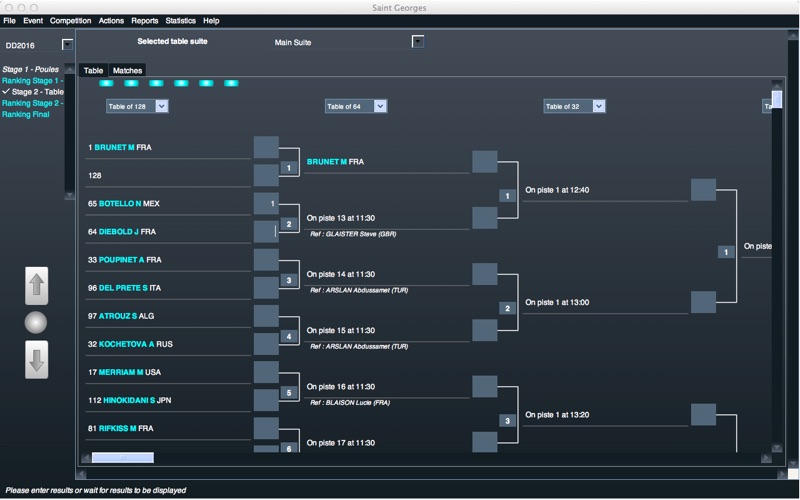Open match 5 badge MERRIAM versus HINOKIDANI
This screenshot has height=500, width=800.
pyautogui.click(x=289, y=393)
